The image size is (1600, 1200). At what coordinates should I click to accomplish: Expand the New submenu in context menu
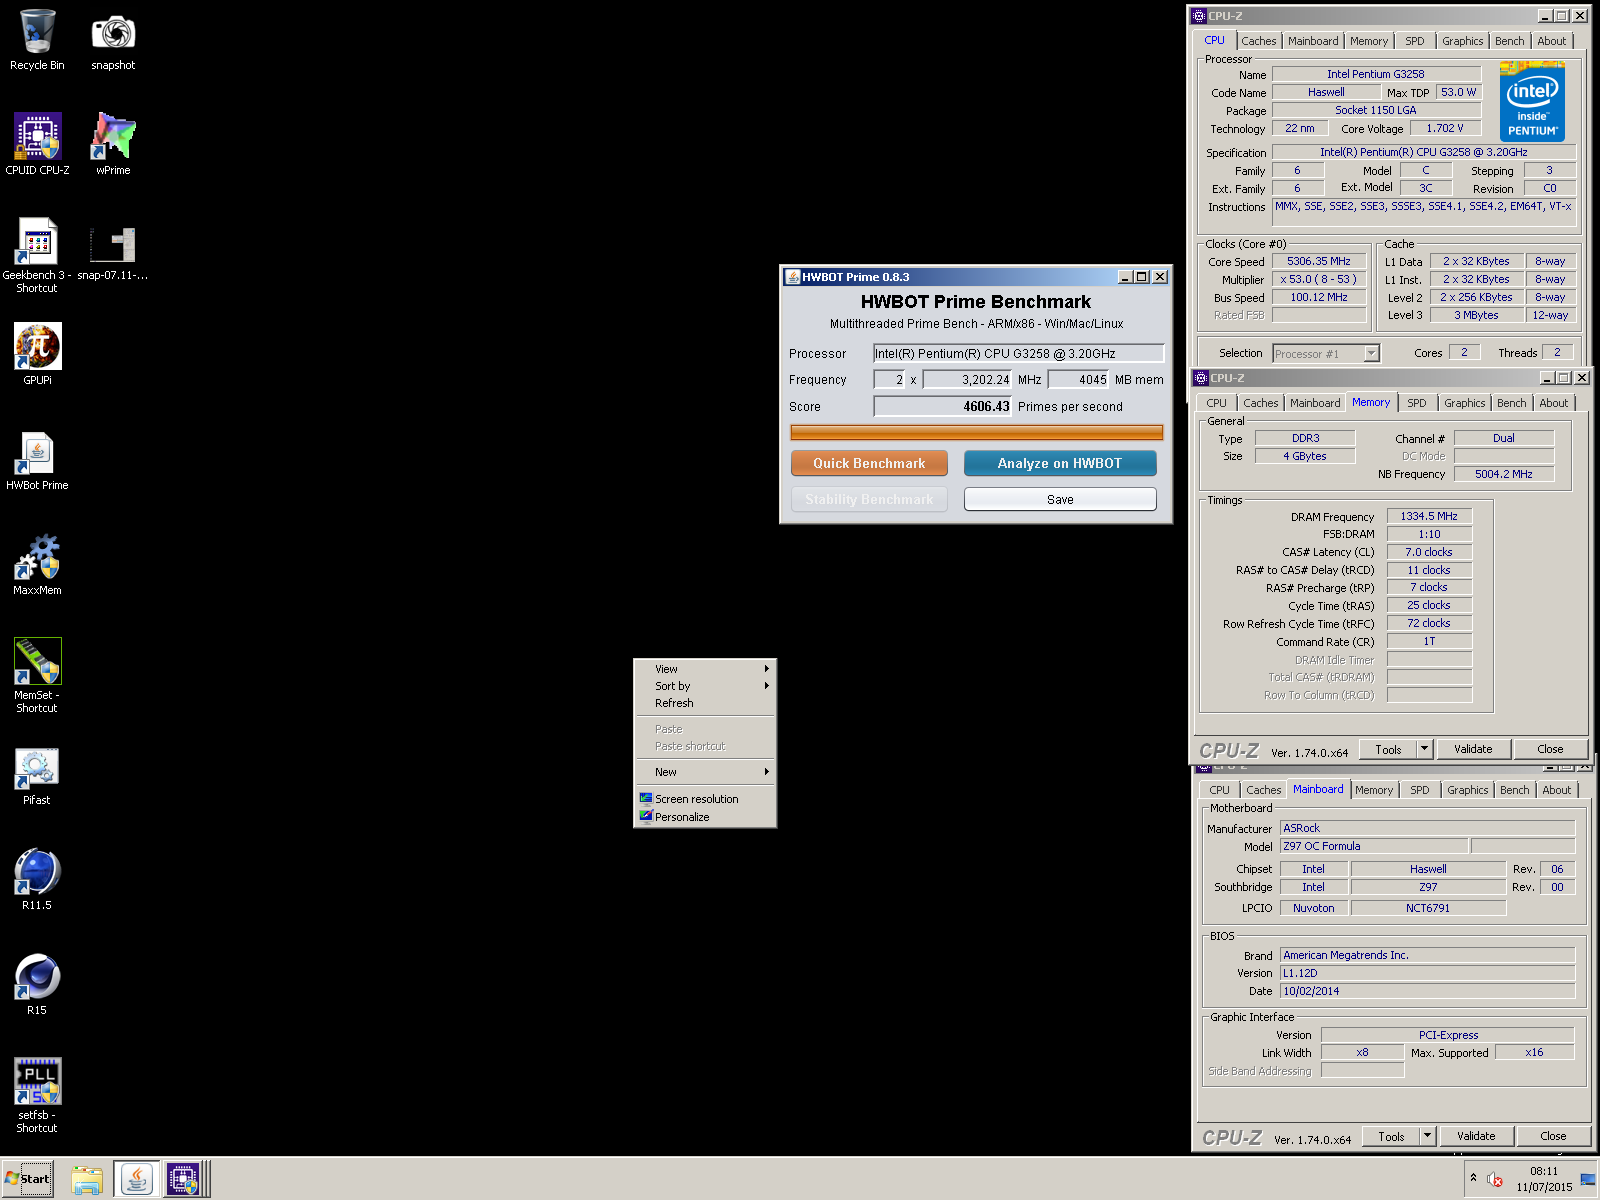point(705,772)
